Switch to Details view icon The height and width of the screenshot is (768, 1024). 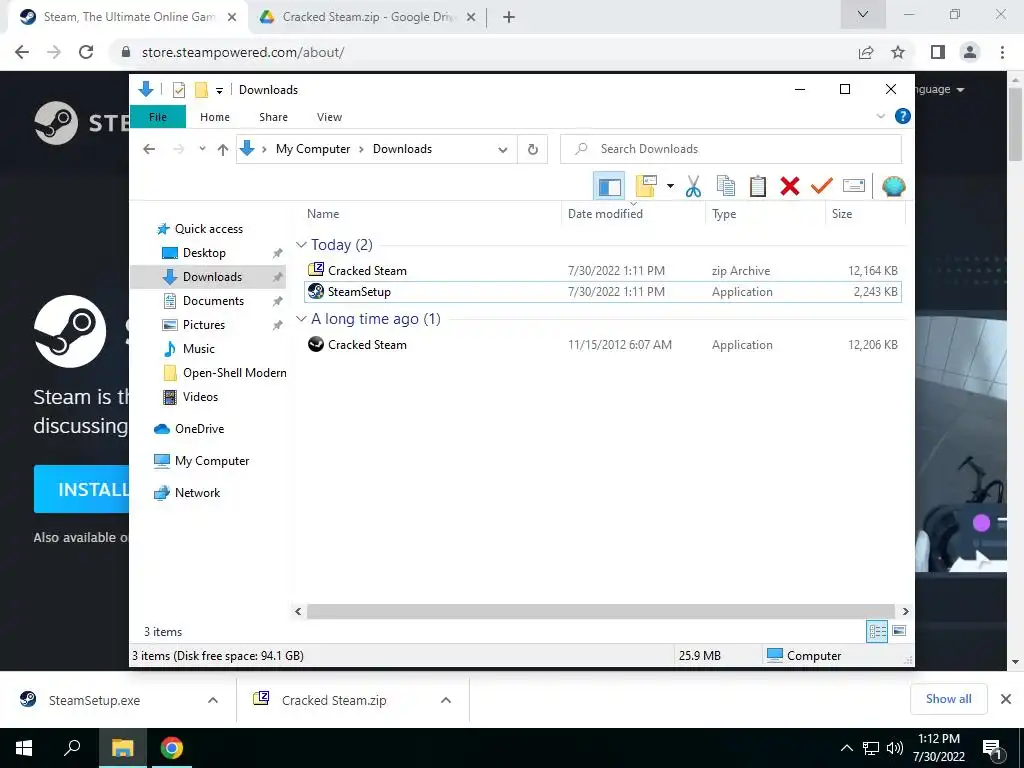coord(877,631)
